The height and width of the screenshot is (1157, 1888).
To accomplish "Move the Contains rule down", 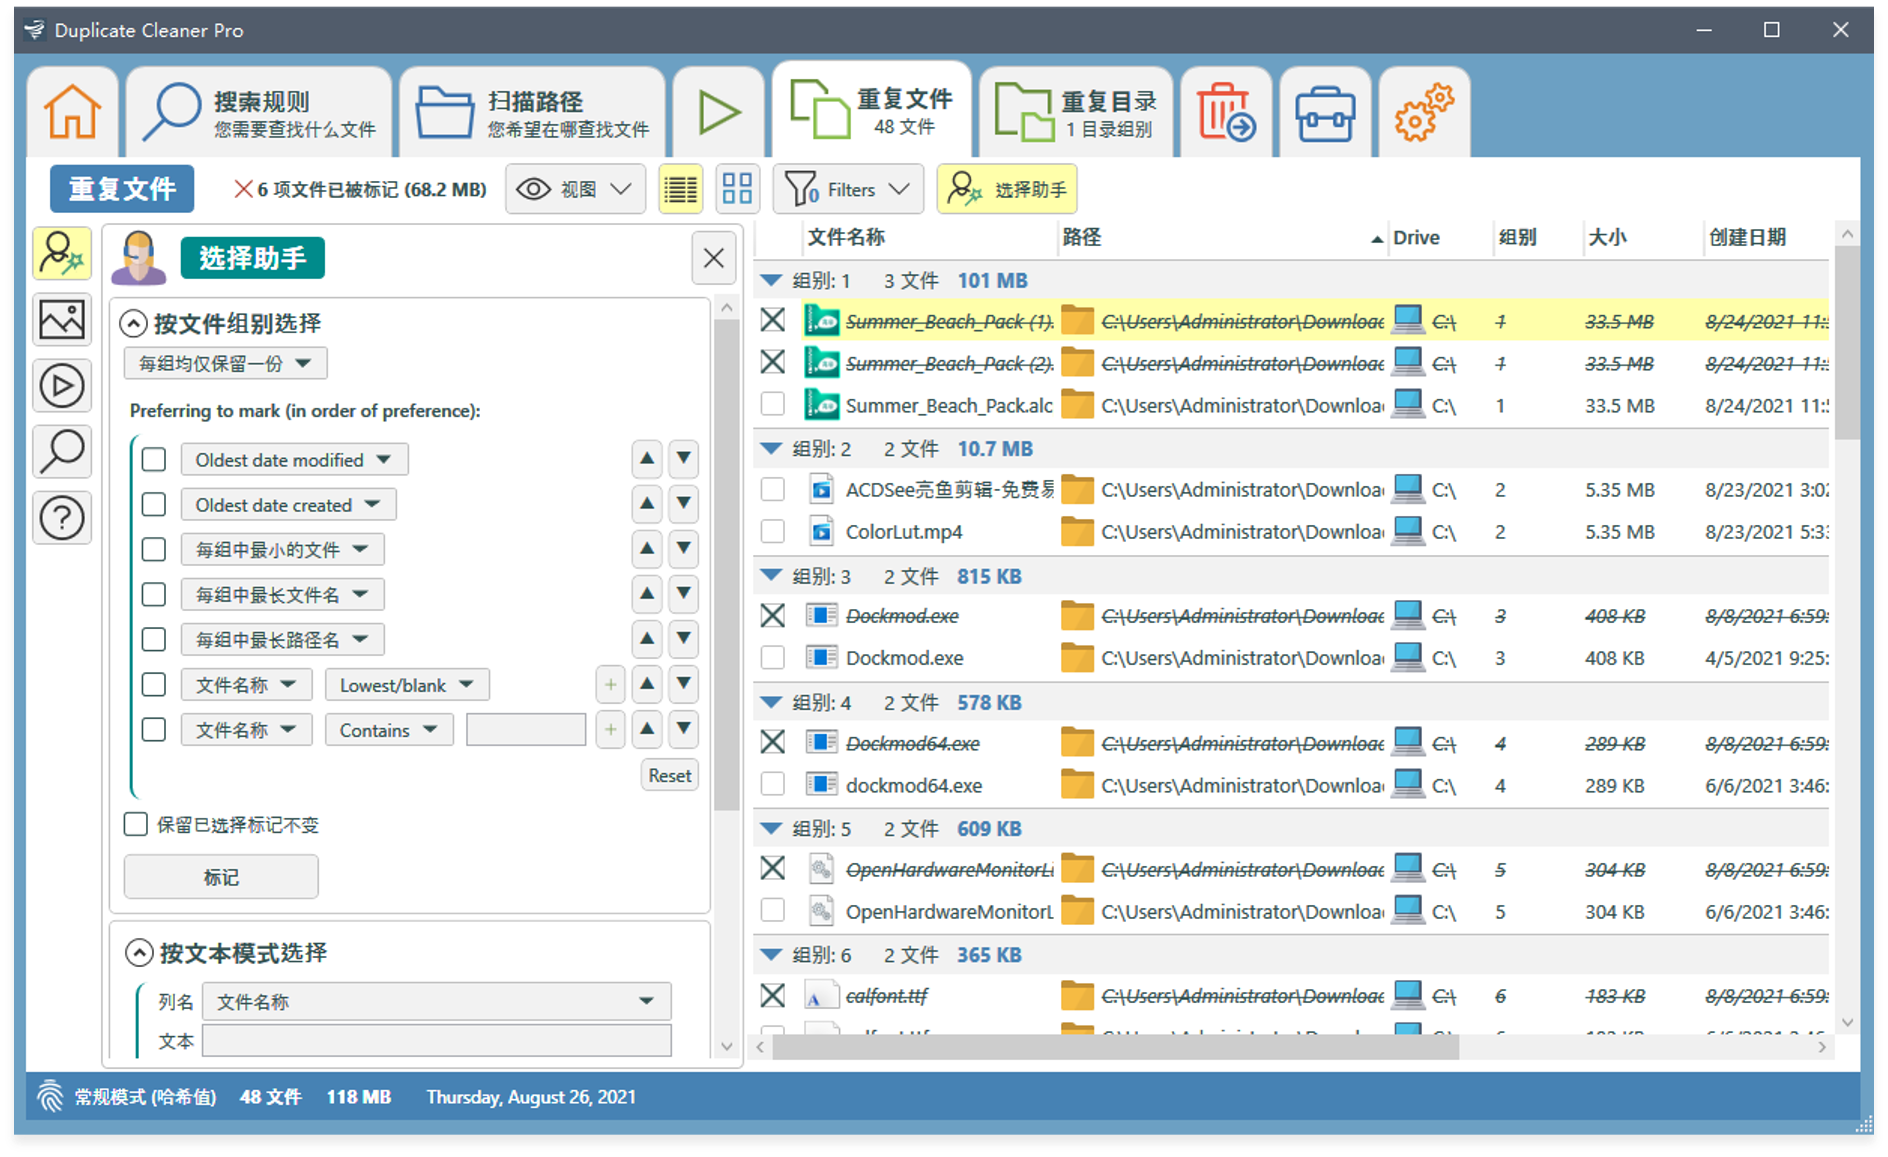I will pos(684,730).
